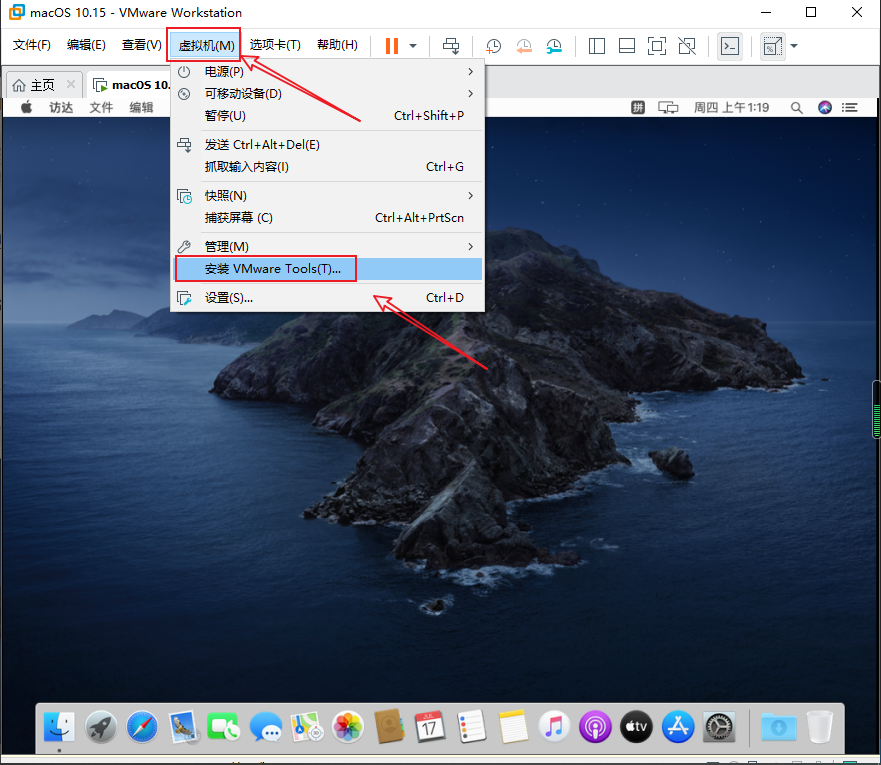Open the App Store in the Dock
The width and height of the screenshot is (881, 765).
click(678, 727)
